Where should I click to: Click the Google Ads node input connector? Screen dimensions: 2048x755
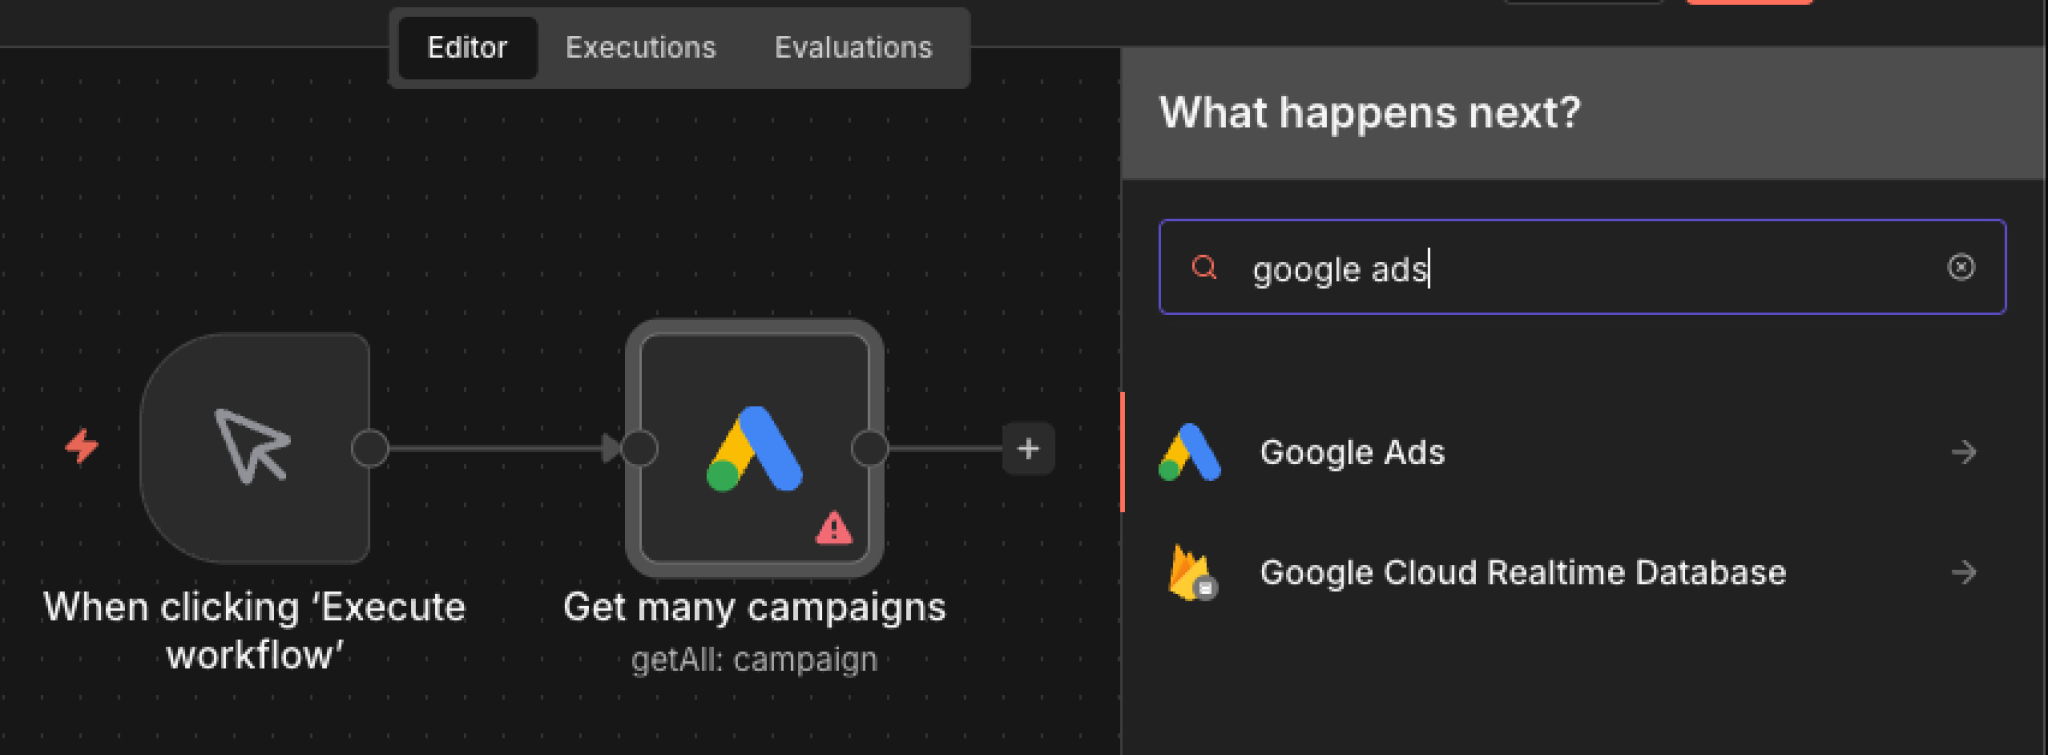tap(640, 448)
